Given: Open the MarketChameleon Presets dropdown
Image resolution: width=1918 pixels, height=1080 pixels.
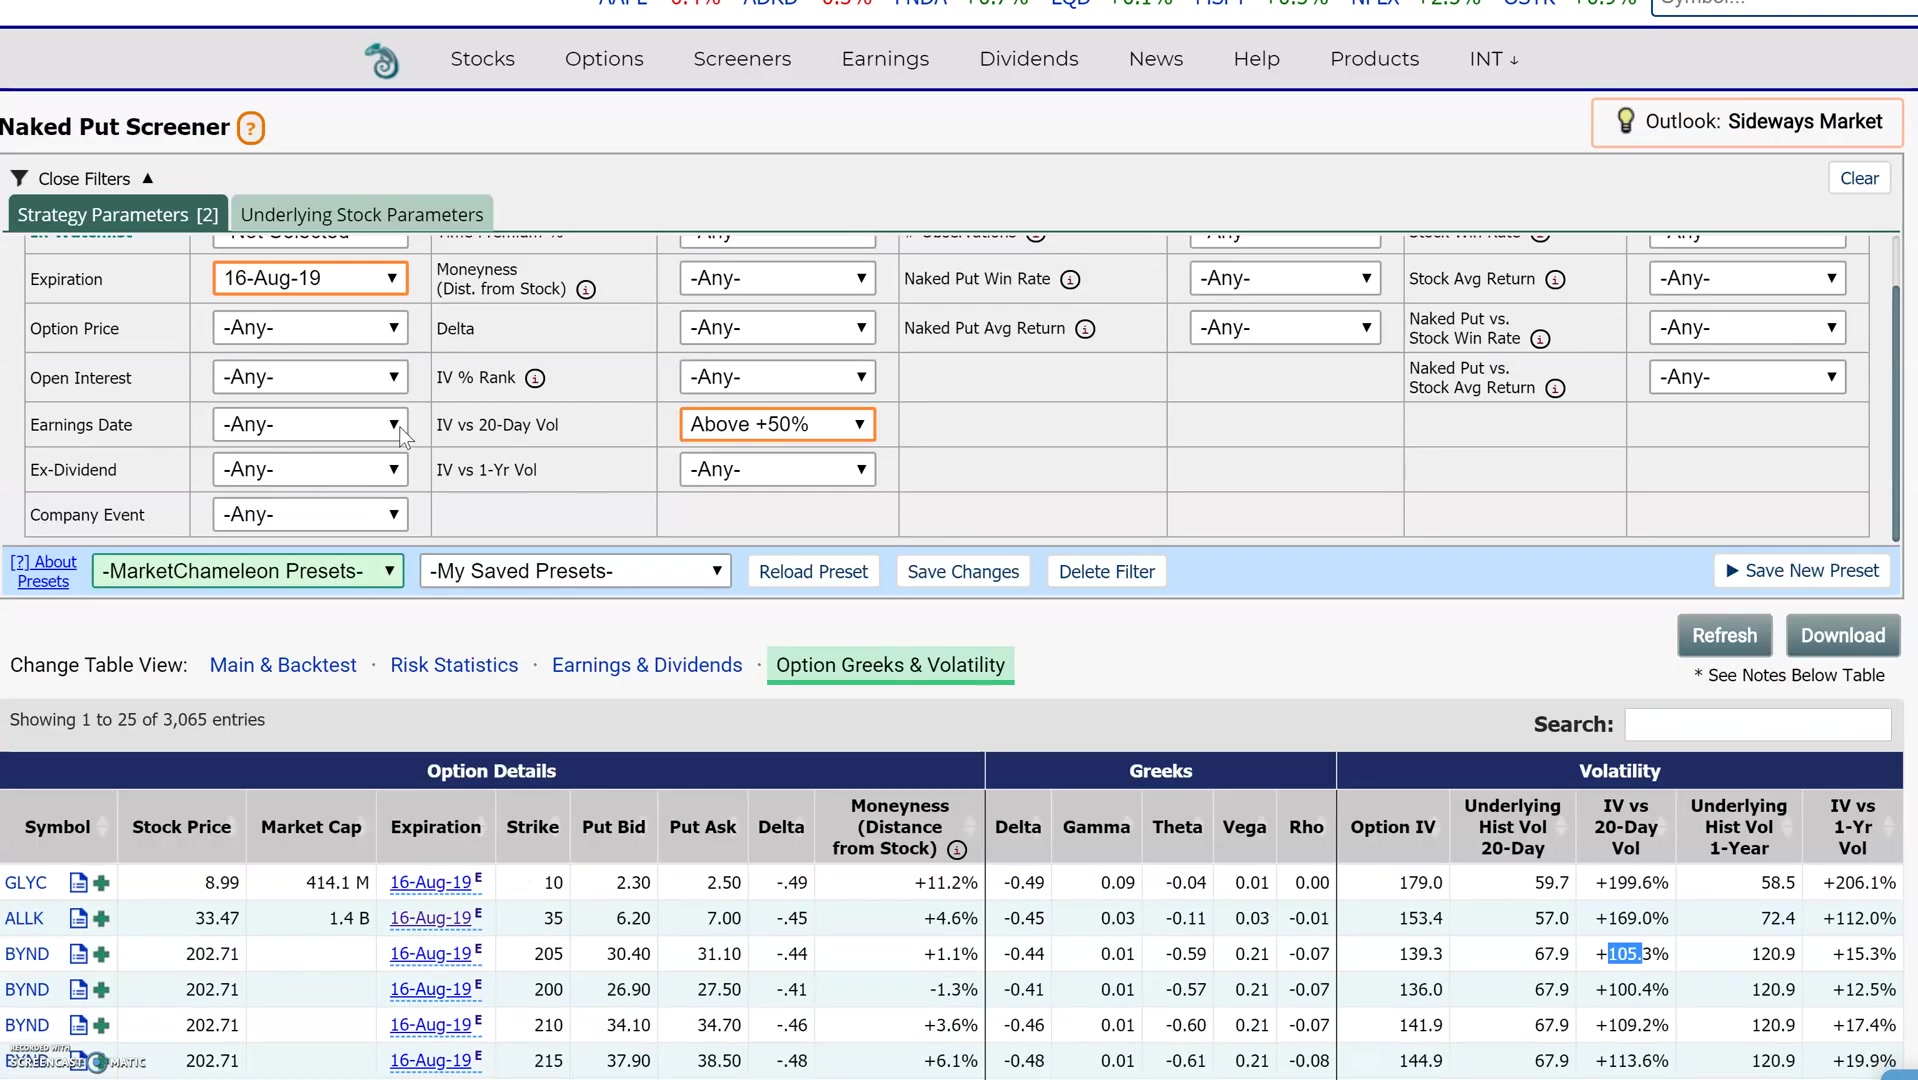Looking at the screenshot, I should coord(248,571).
